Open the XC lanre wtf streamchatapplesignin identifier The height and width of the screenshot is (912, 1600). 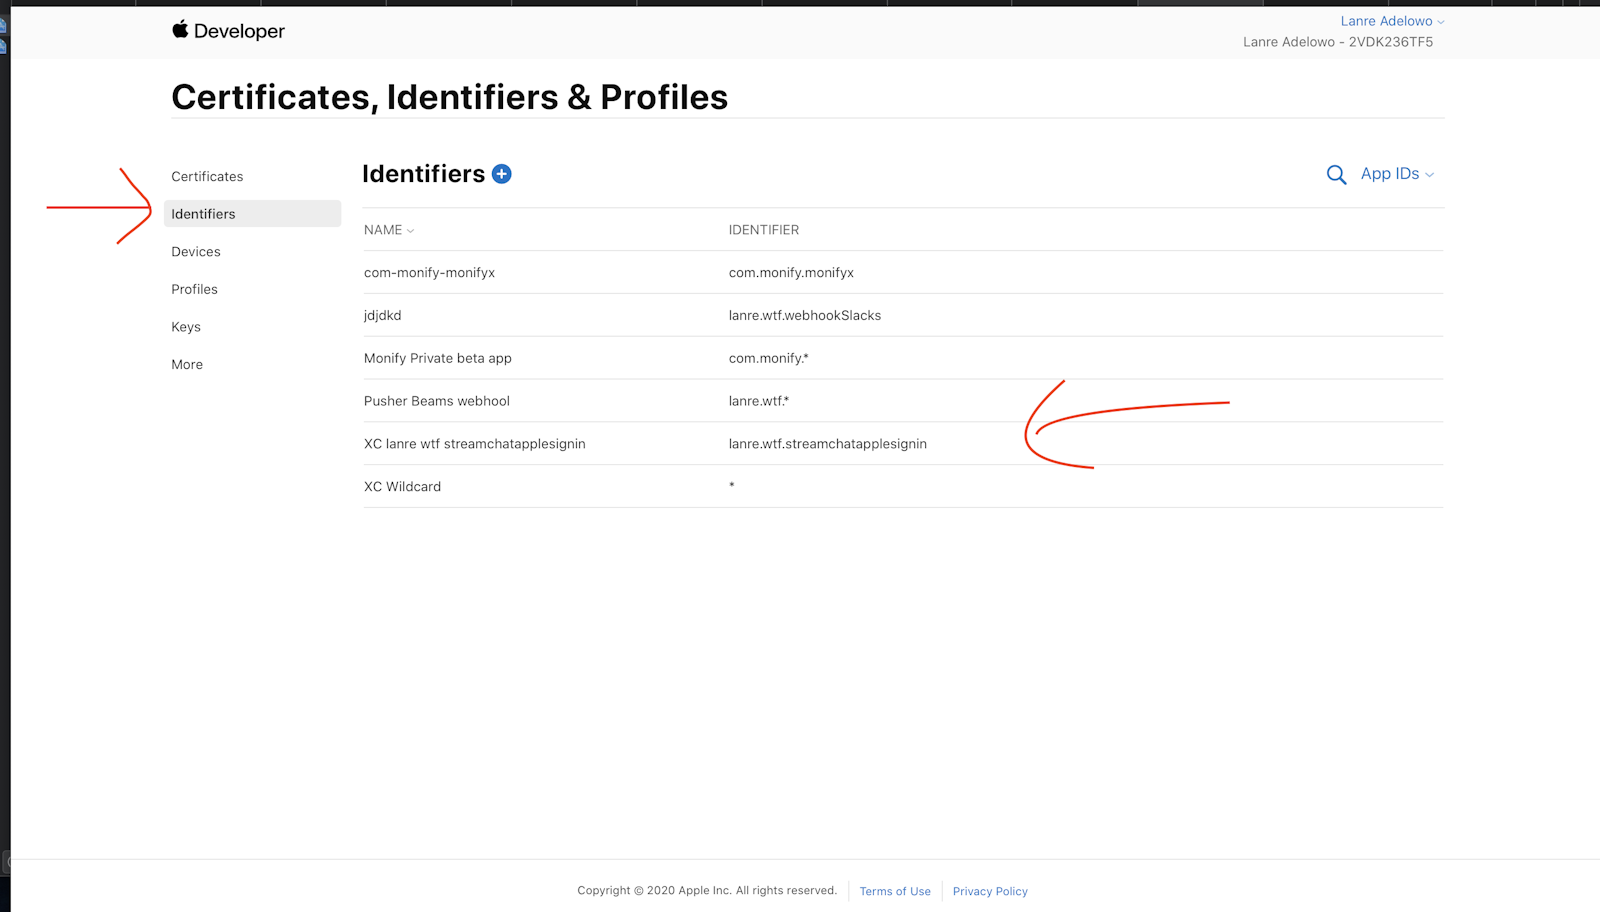(474, 443)
